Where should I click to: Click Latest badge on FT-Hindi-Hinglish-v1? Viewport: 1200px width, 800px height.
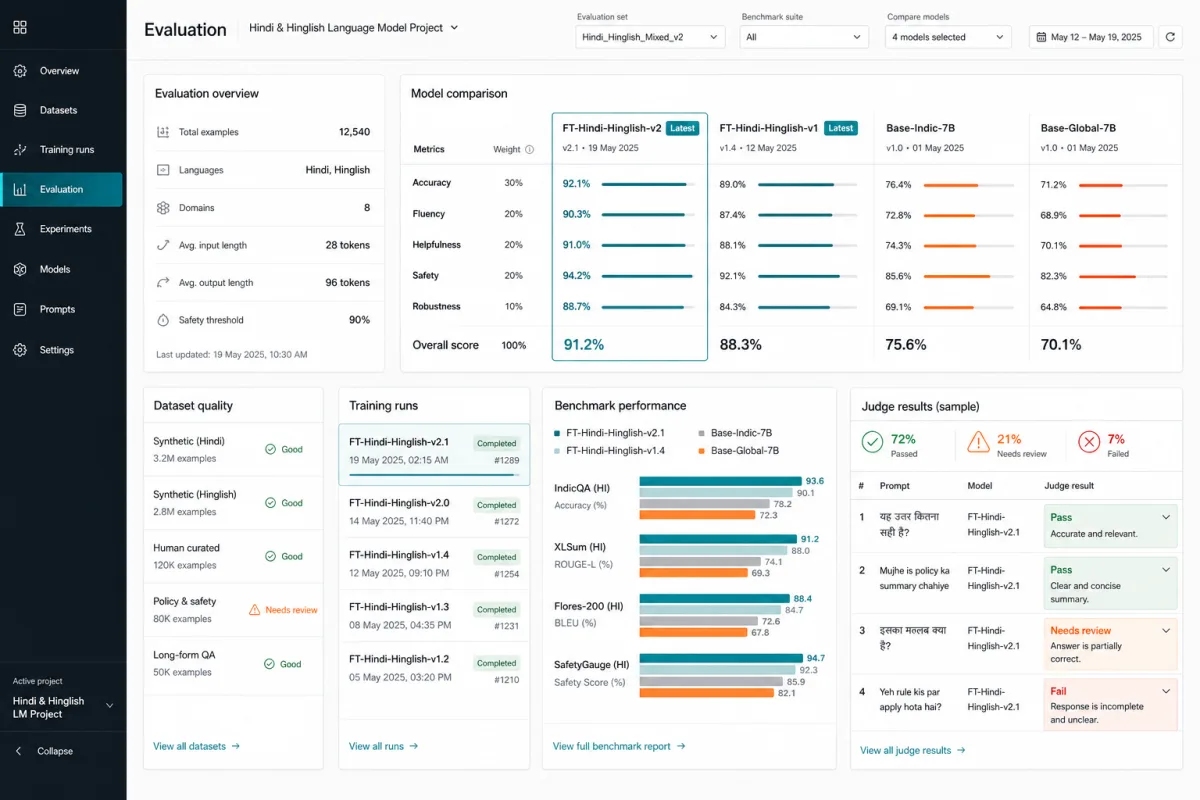841,128
